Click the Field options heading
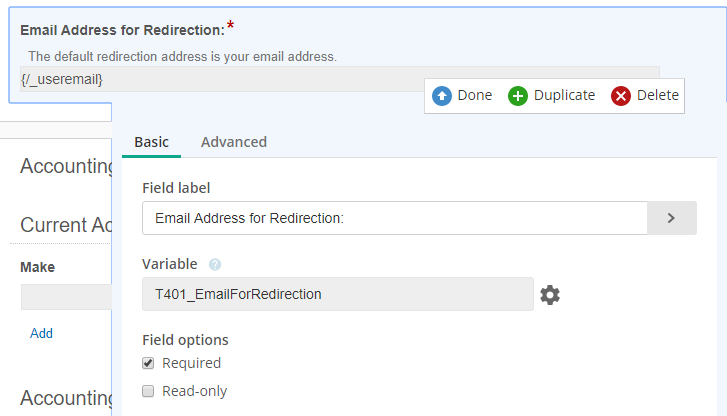 point(185,339)
